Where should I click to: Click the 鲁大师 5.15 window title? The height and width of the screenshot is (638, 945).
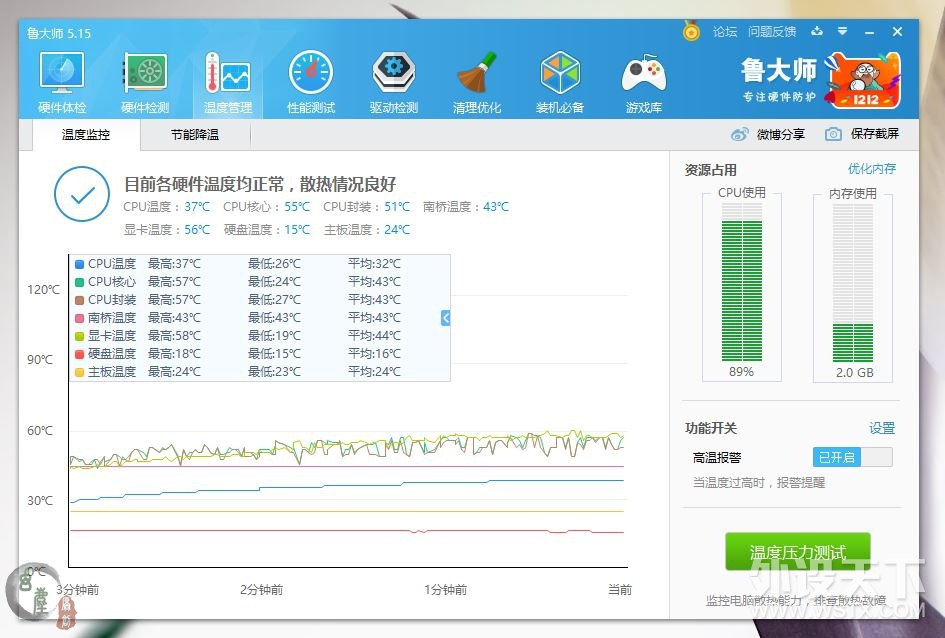tap(58, 33)
